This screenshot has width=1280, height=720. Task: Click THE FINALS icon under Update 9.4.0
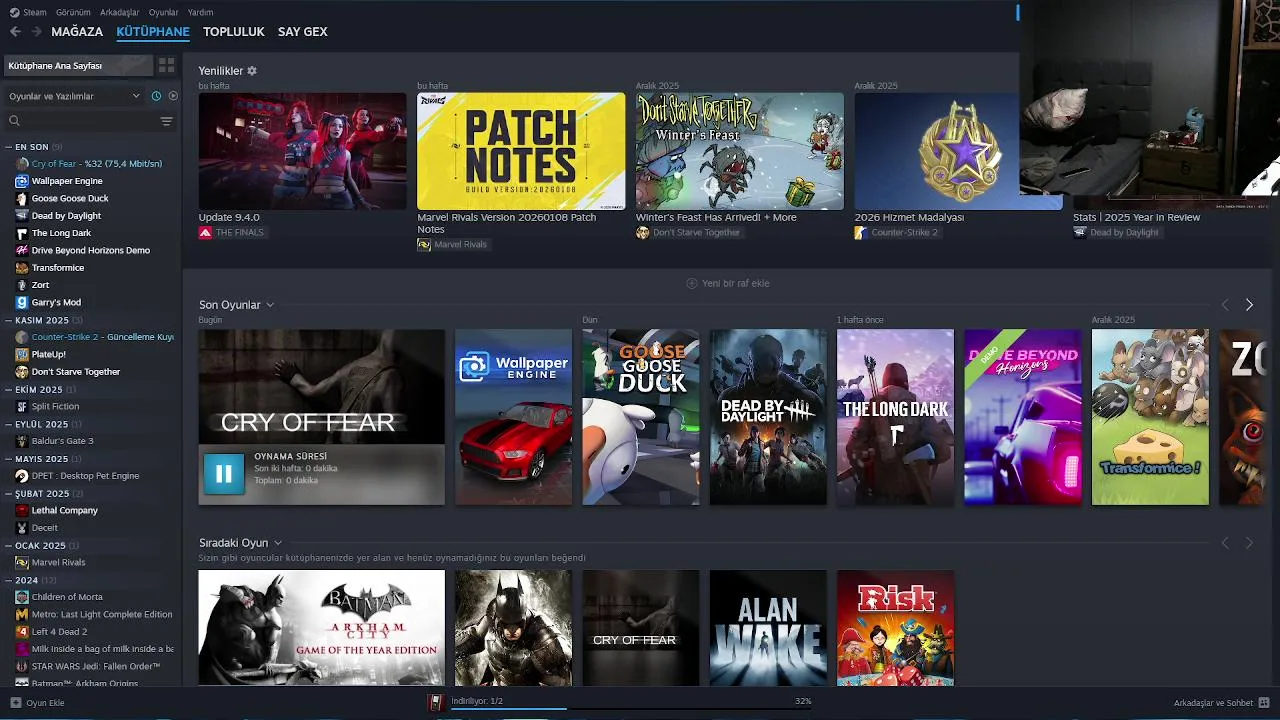pyautogui.click(x=205, y=232)
